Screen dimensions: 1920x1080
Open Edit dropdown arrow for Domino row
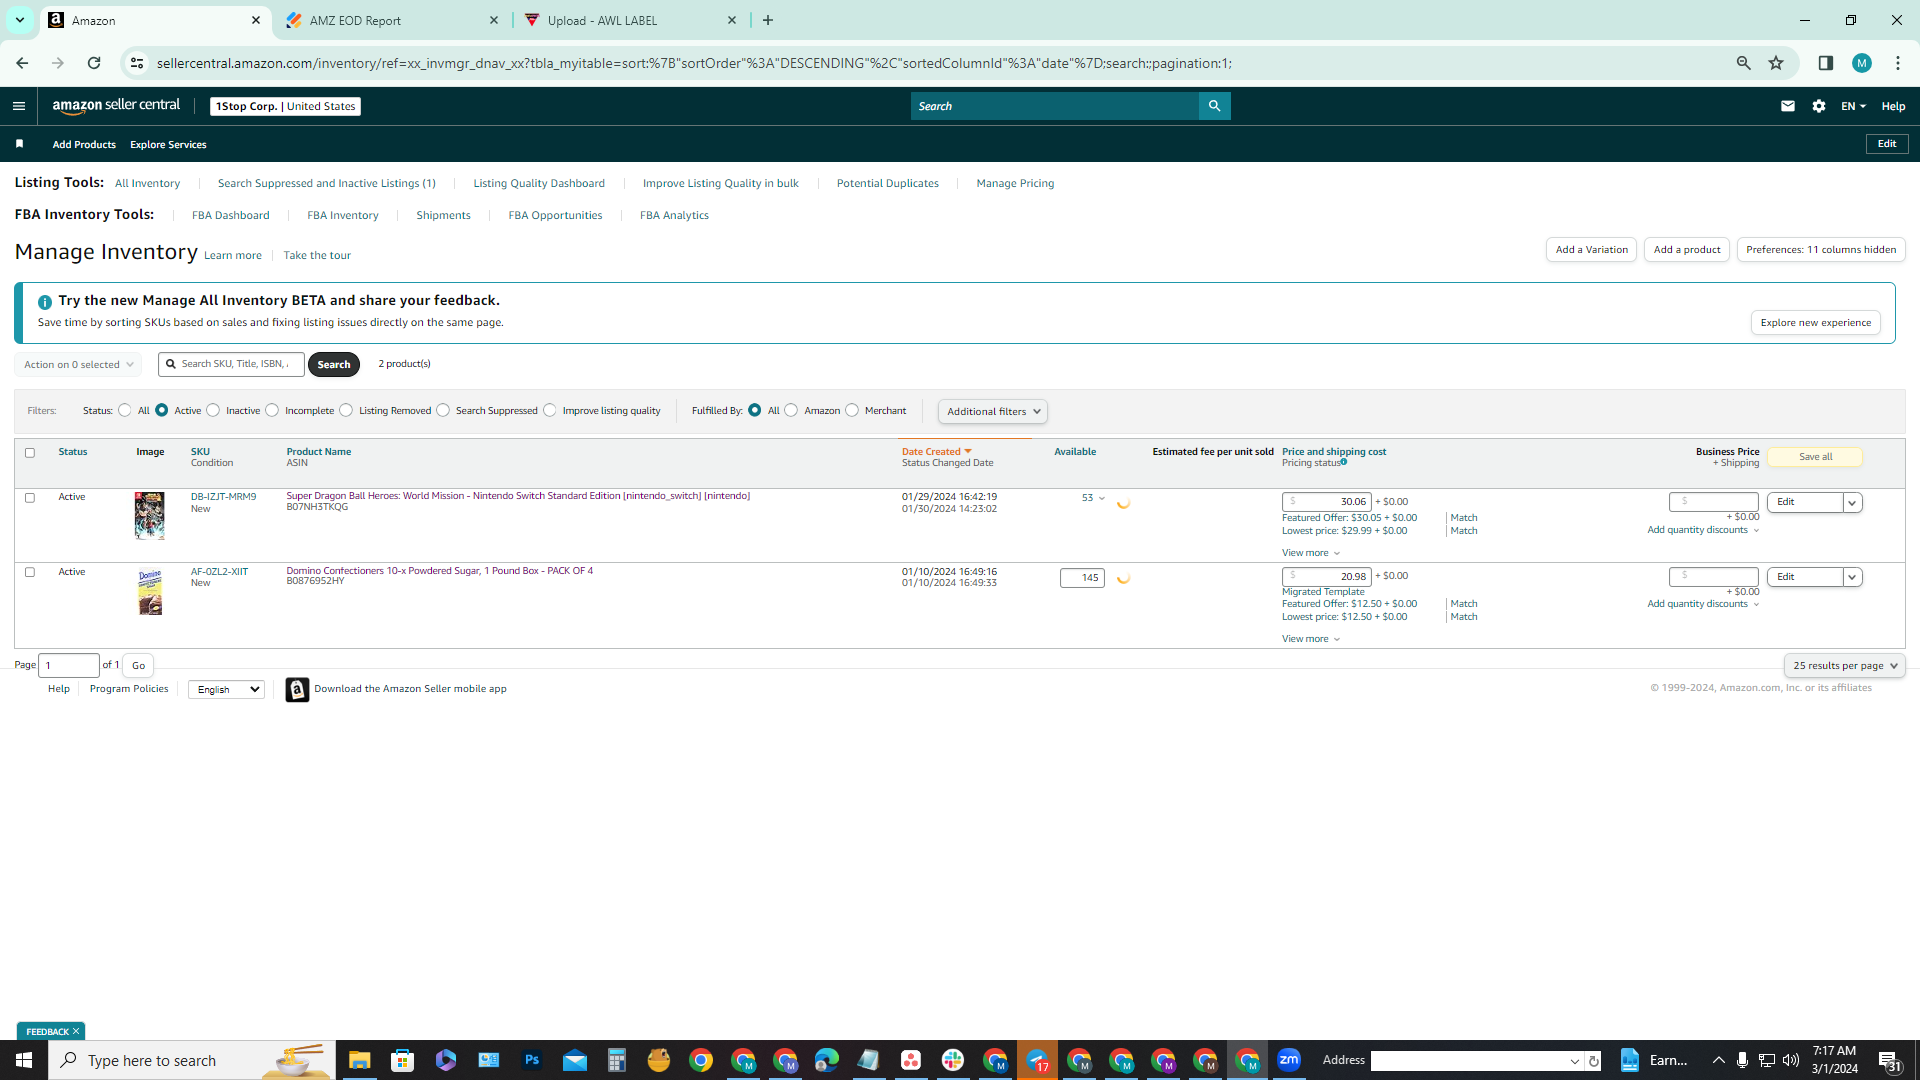1852,577
